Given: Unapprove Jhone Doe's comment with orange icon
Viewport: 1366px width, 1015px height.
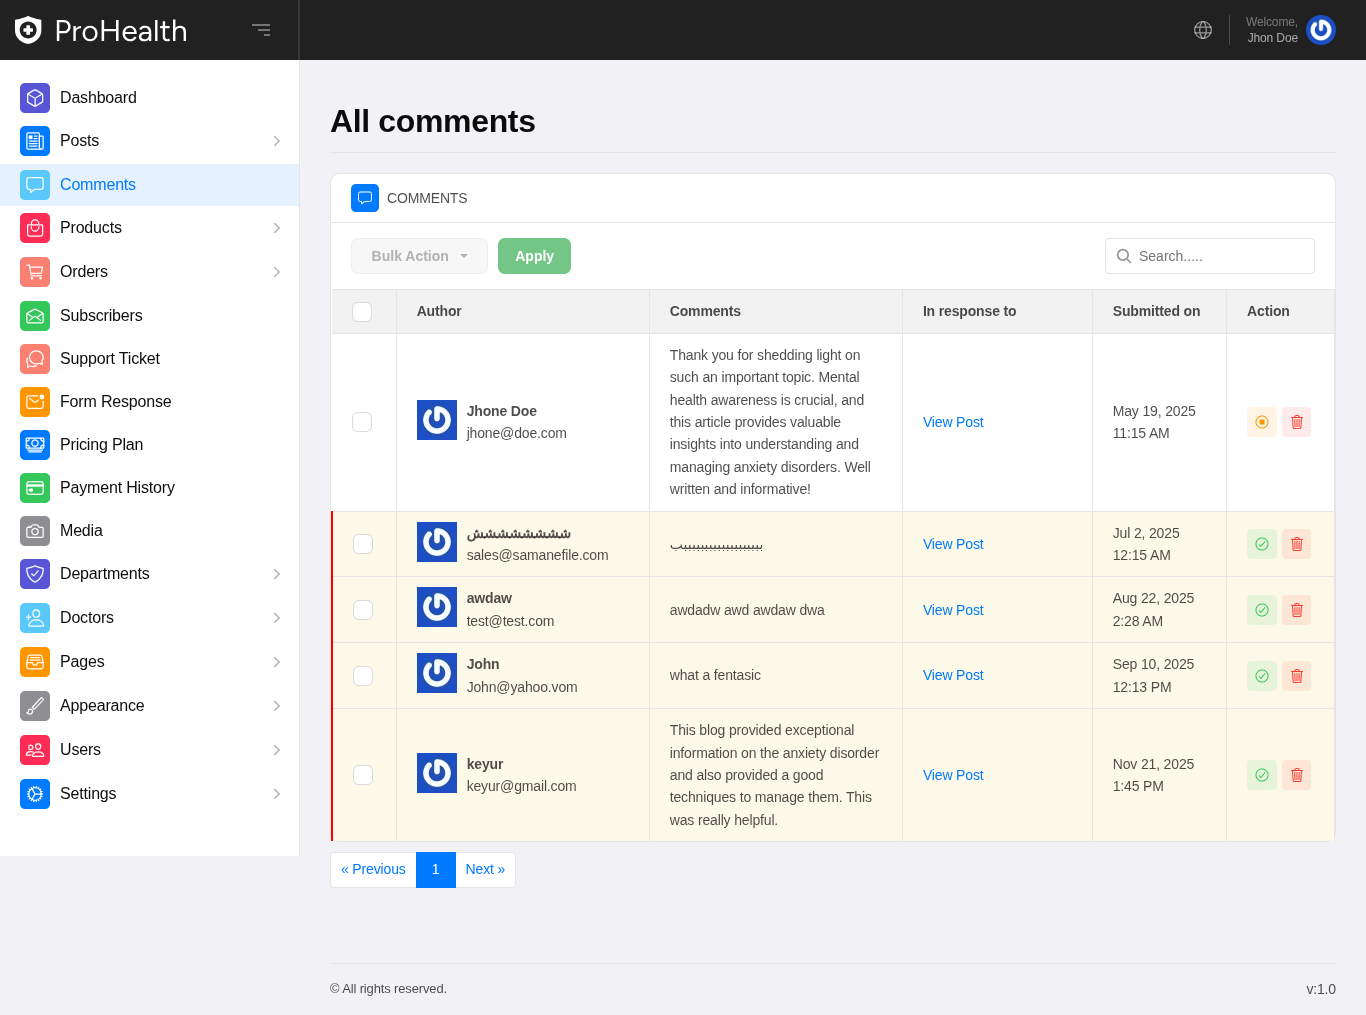Looking at the screenshot, I should click(1261, 422).
